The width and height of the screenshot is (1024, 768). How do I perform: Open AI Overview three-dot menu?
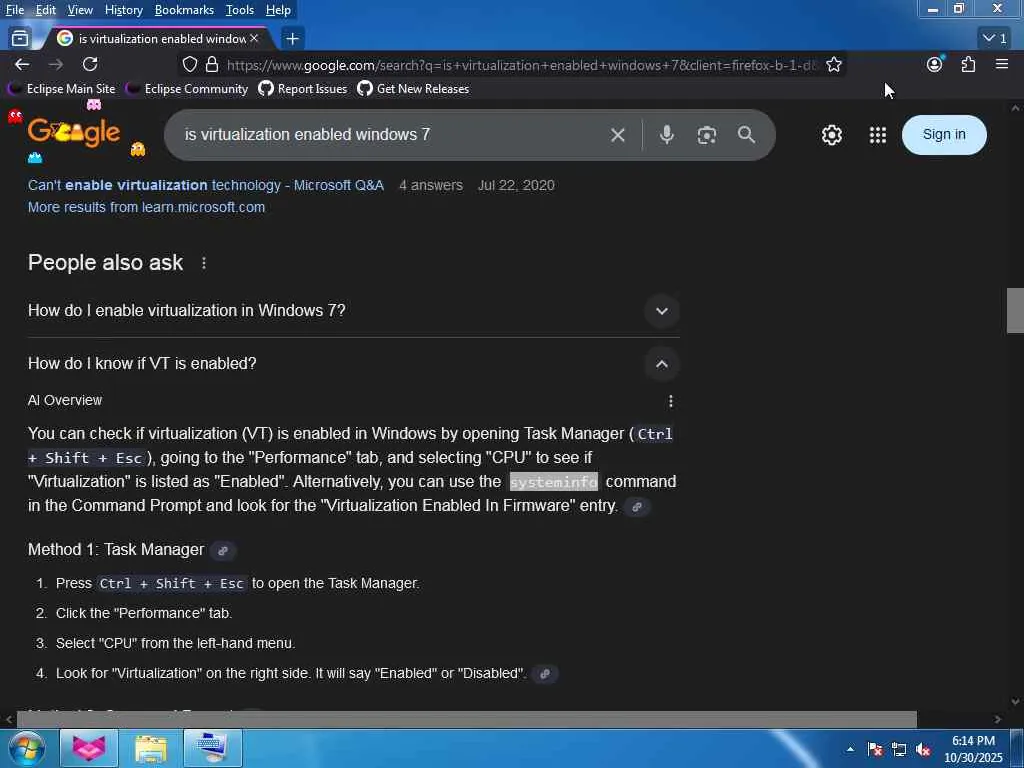click(x=671, y=401)
